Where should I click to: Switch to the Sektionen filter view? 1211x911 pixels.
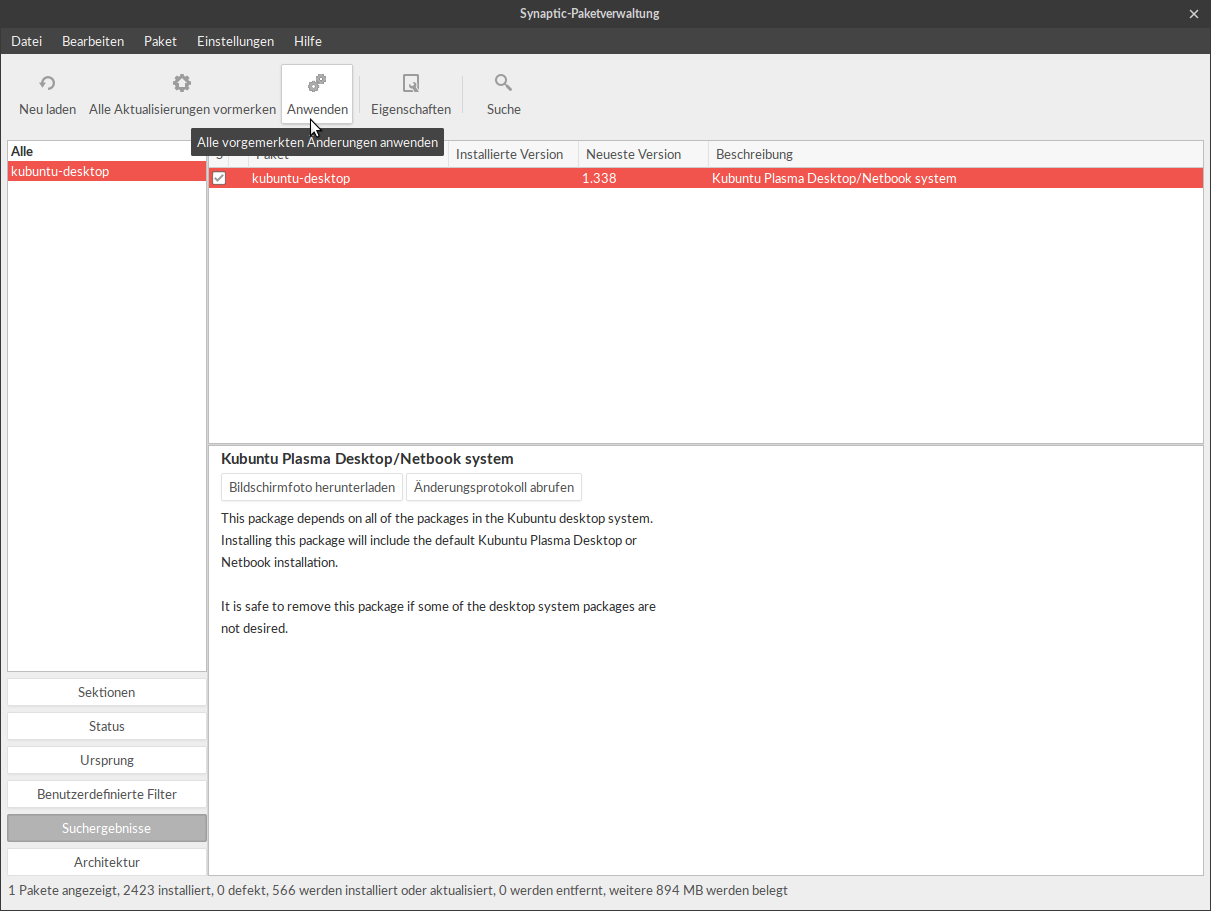coord(107,692)
